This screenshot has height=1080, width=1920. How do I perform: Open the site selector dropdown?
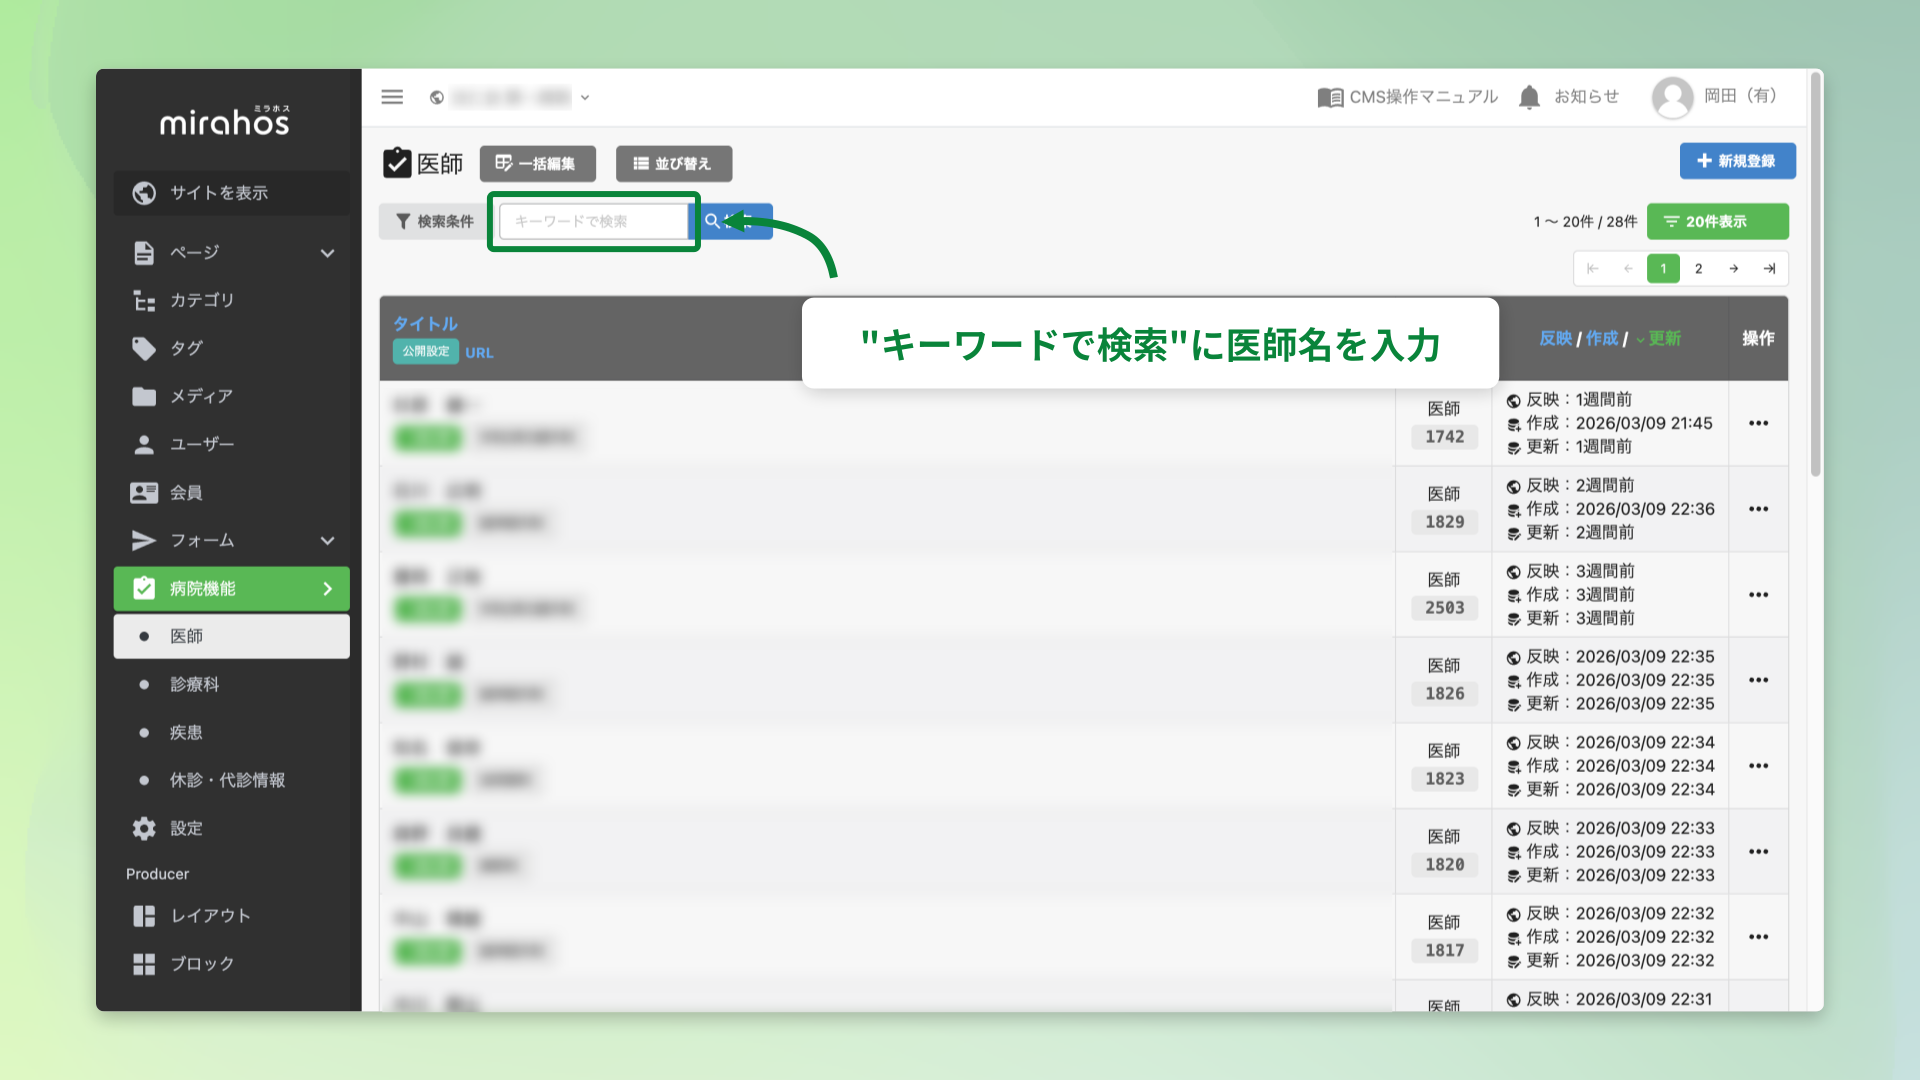(x=510, y=97)
